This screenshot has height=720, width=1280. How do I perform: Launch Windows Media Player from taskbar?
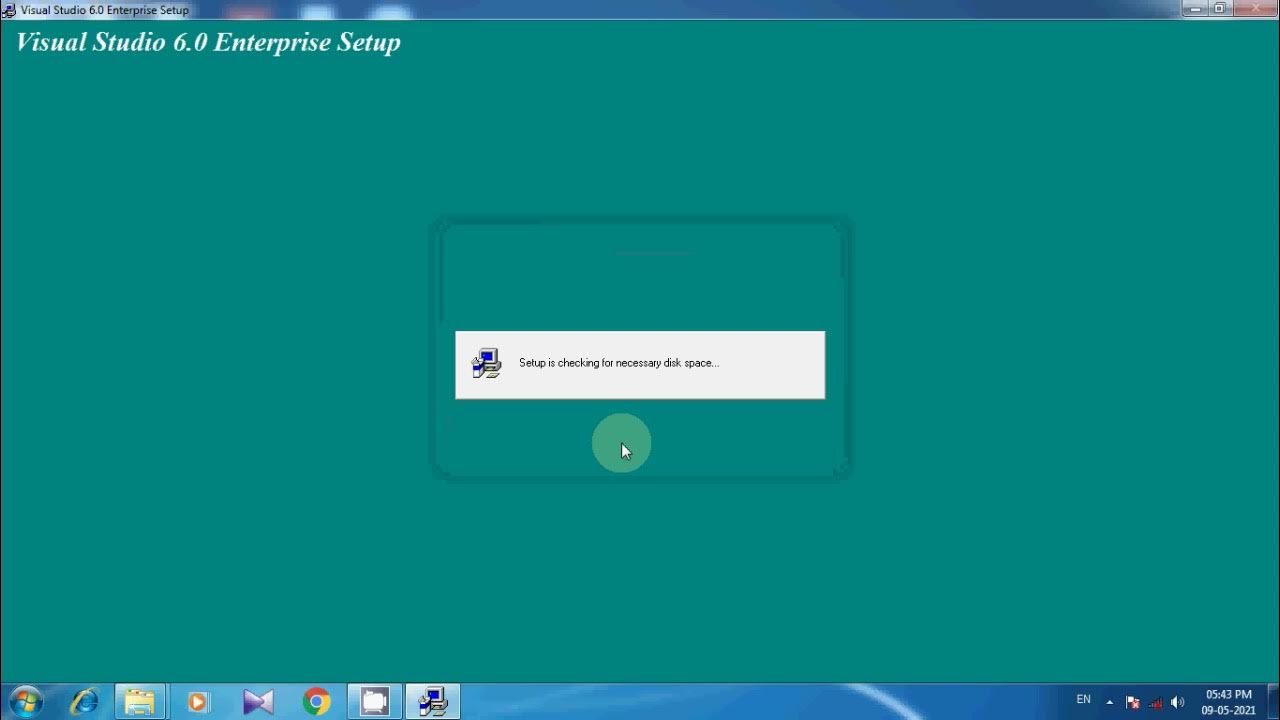[198, 702]
